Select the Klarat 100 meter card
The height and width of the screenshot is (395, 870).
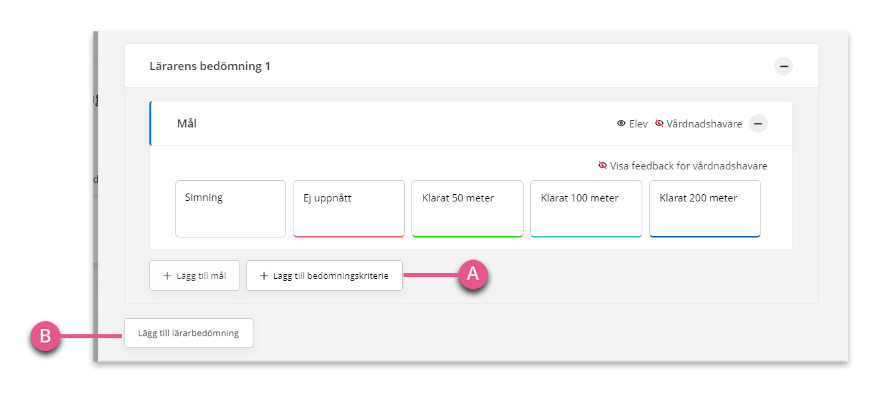(x=586, y=209)
